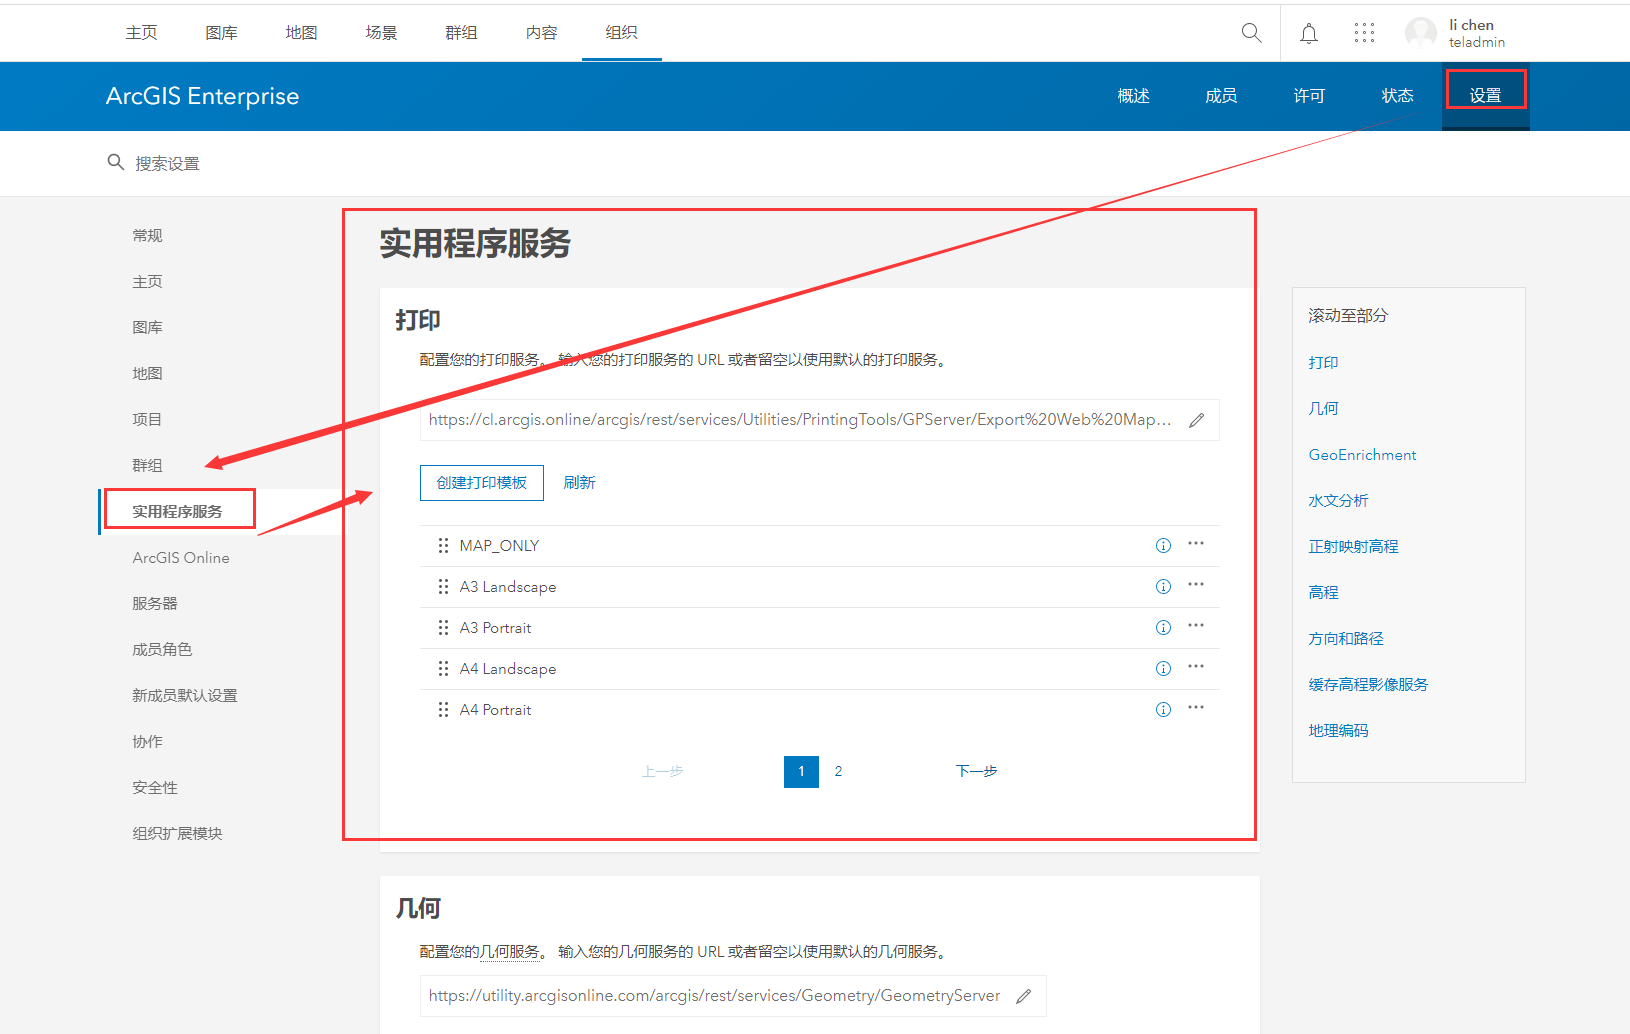Image resolution: width=1630 pixels, height=1034 pixels.
Task: Grab the drag handle of A4 Landscape
Action: [x=443, y=669]
